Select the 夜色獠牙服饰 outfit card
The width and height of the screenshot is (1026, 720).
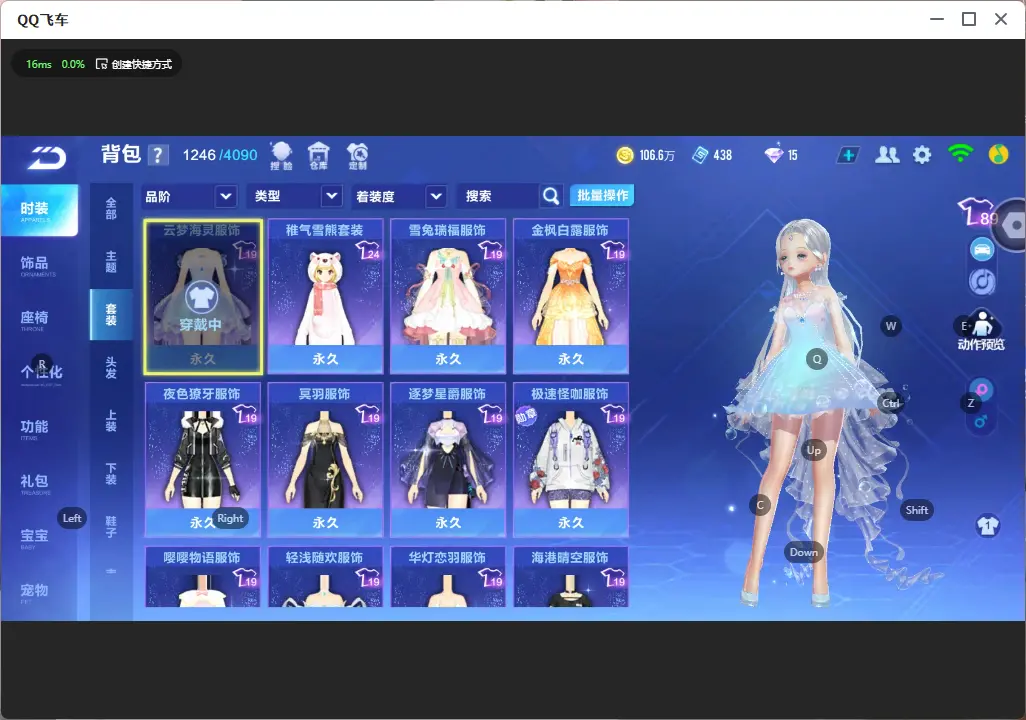203,459
